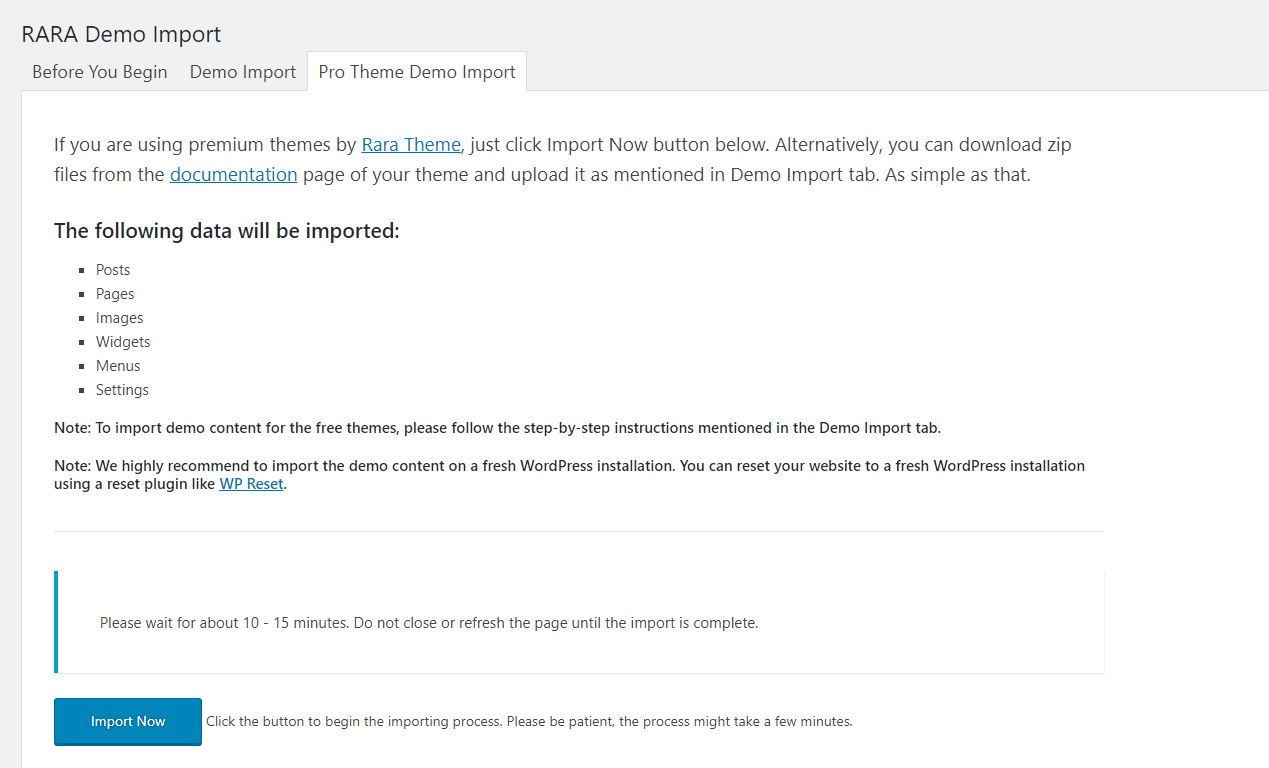Click the 'following data will be imported' heading
Screen dimensions: 1269x768
click(x=227, y=231)
